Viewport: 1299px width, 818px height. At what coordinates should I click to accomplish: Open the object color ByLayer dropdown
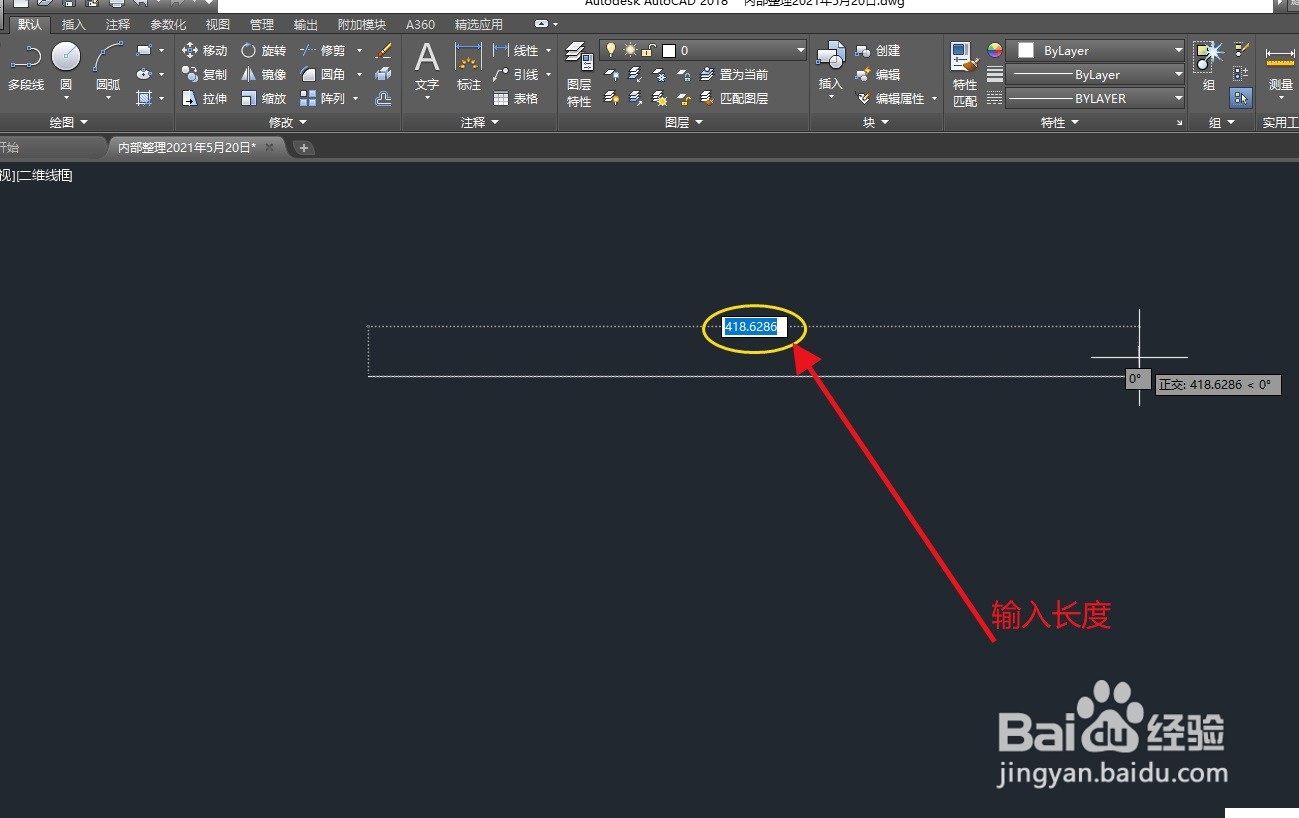pyautogui.click(x=1179, y=50)
